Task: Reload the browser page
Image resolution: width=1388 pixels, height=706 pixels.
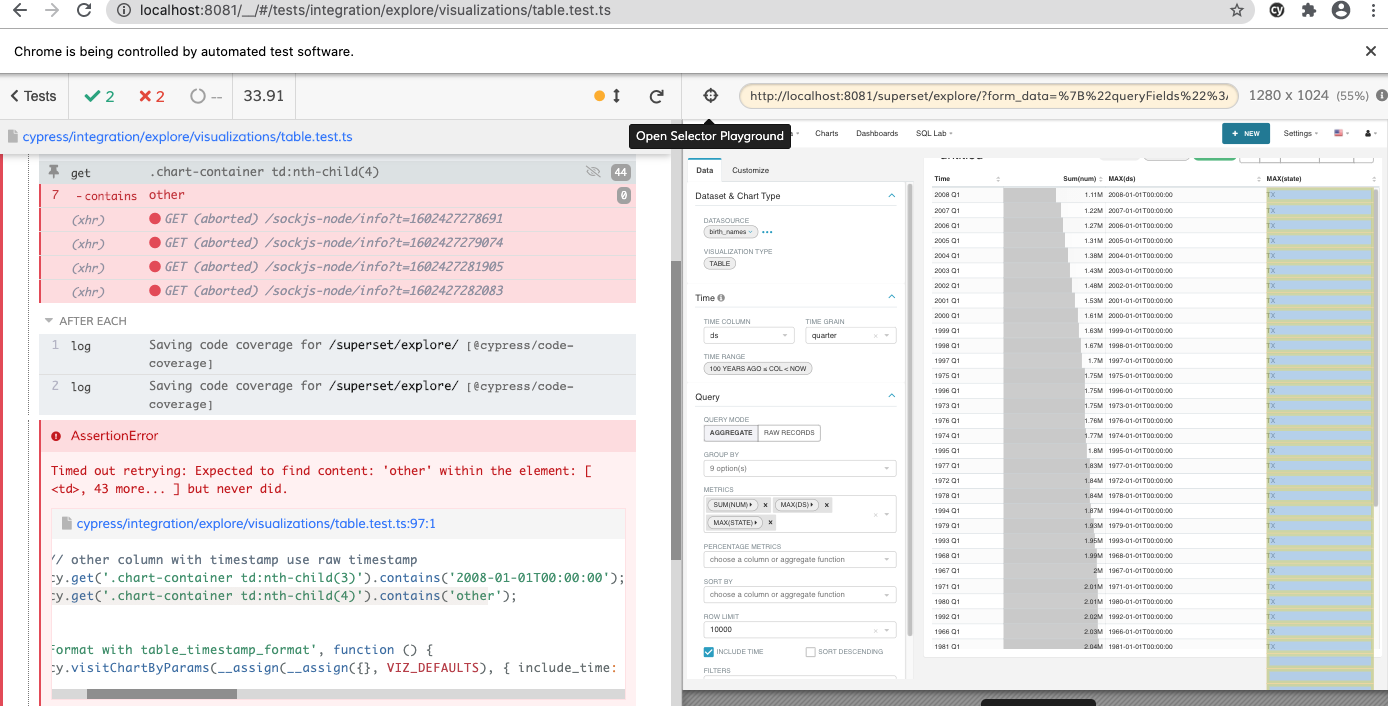Action: (x=85, y=11)
